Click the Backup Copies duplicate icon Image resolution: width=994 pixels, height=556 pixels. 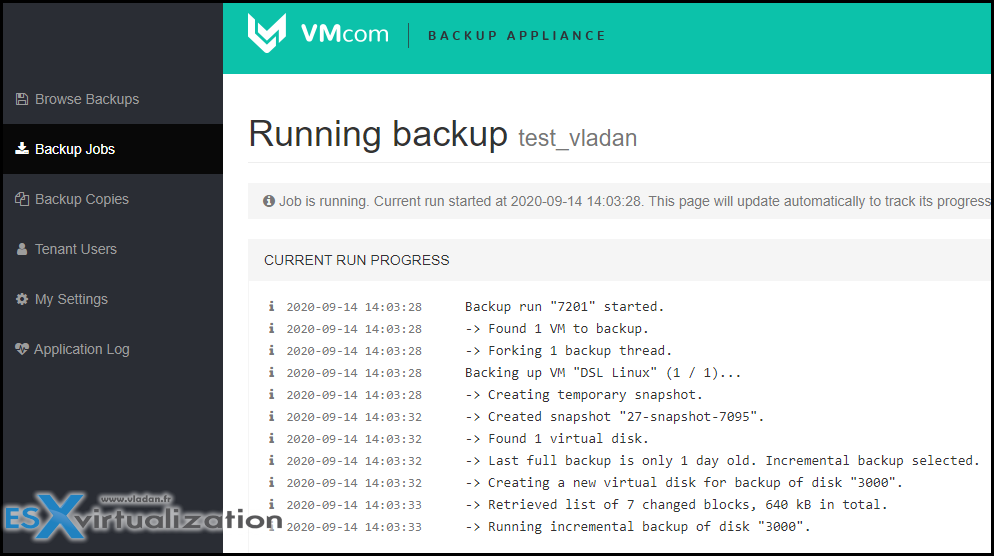point(22,199)
